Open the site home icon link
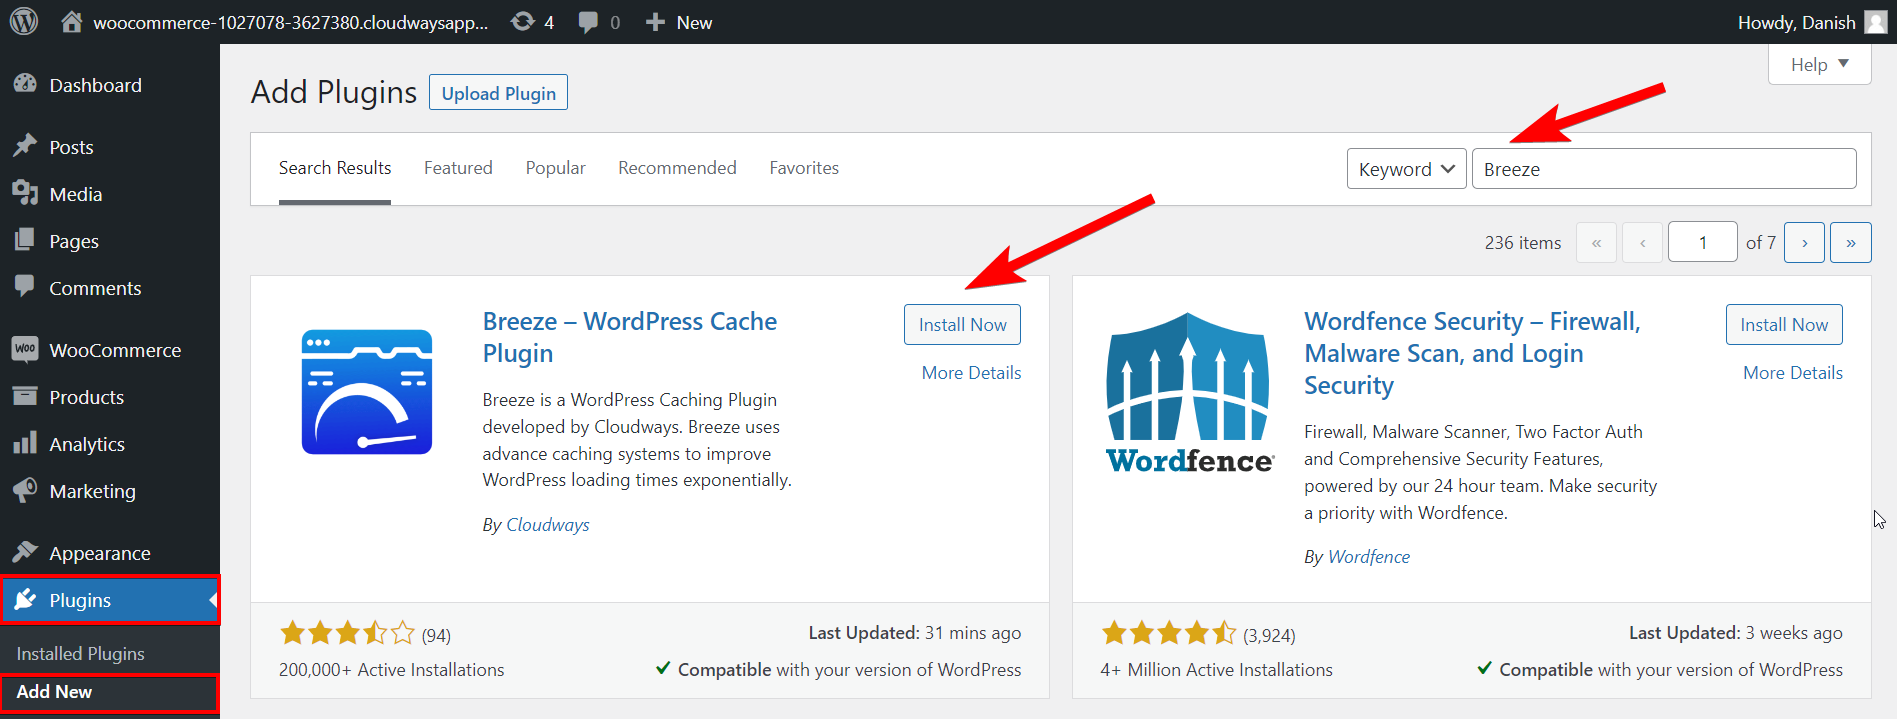Screen dimensions: 1897x719 pyautogui.click(x=71, y=22)
